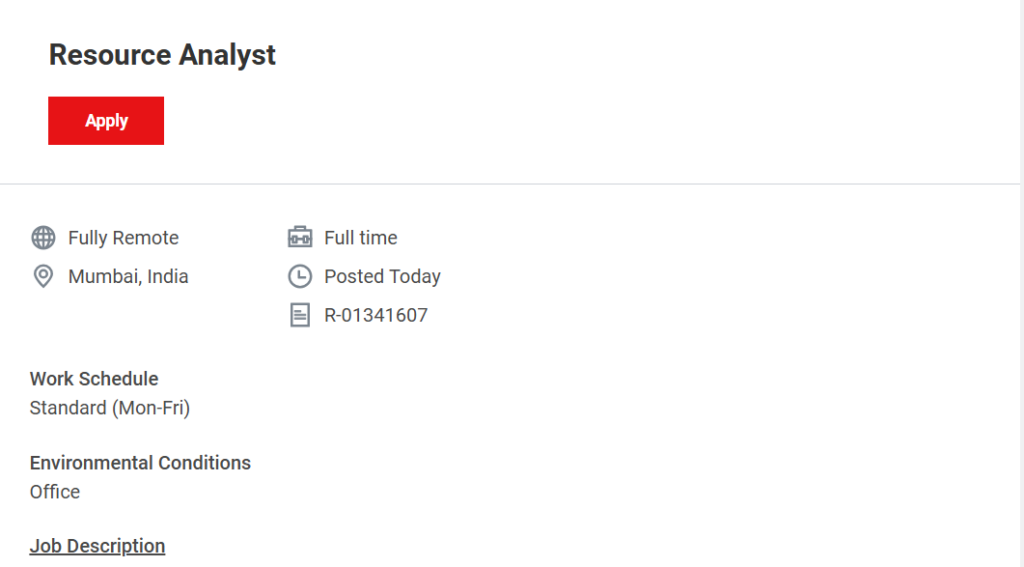
Task: Click the 'Office' value text
Action: tap(55, 492)
